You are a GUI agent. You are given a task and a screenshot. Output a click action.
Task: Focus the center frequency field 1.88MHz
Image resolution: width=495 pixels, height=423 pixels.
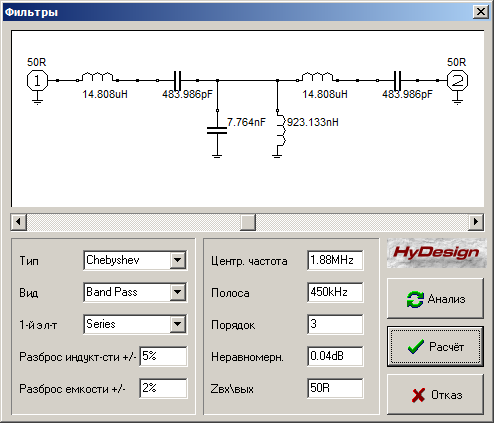tap(335, 260)
